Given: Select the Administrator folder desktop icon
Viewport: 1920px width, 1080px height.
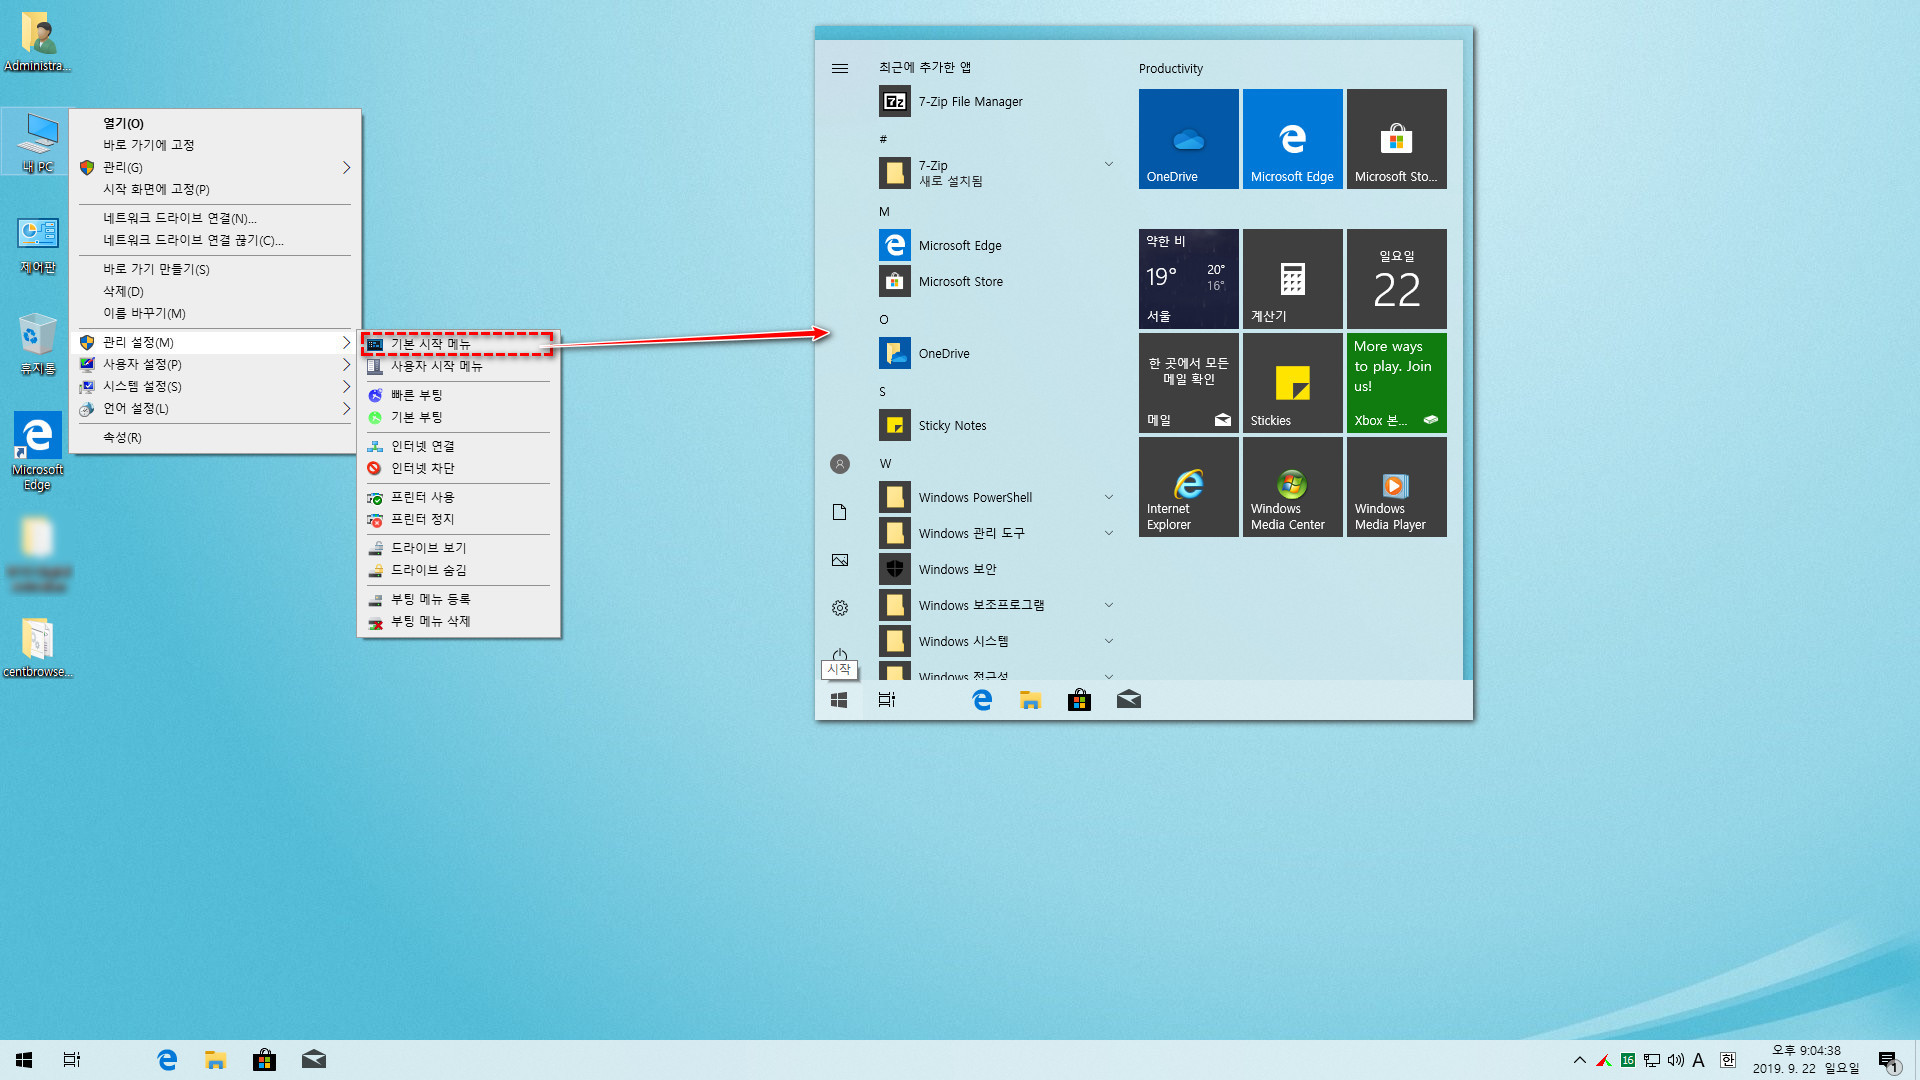Looking at the screenshot, I should (38, 41).
